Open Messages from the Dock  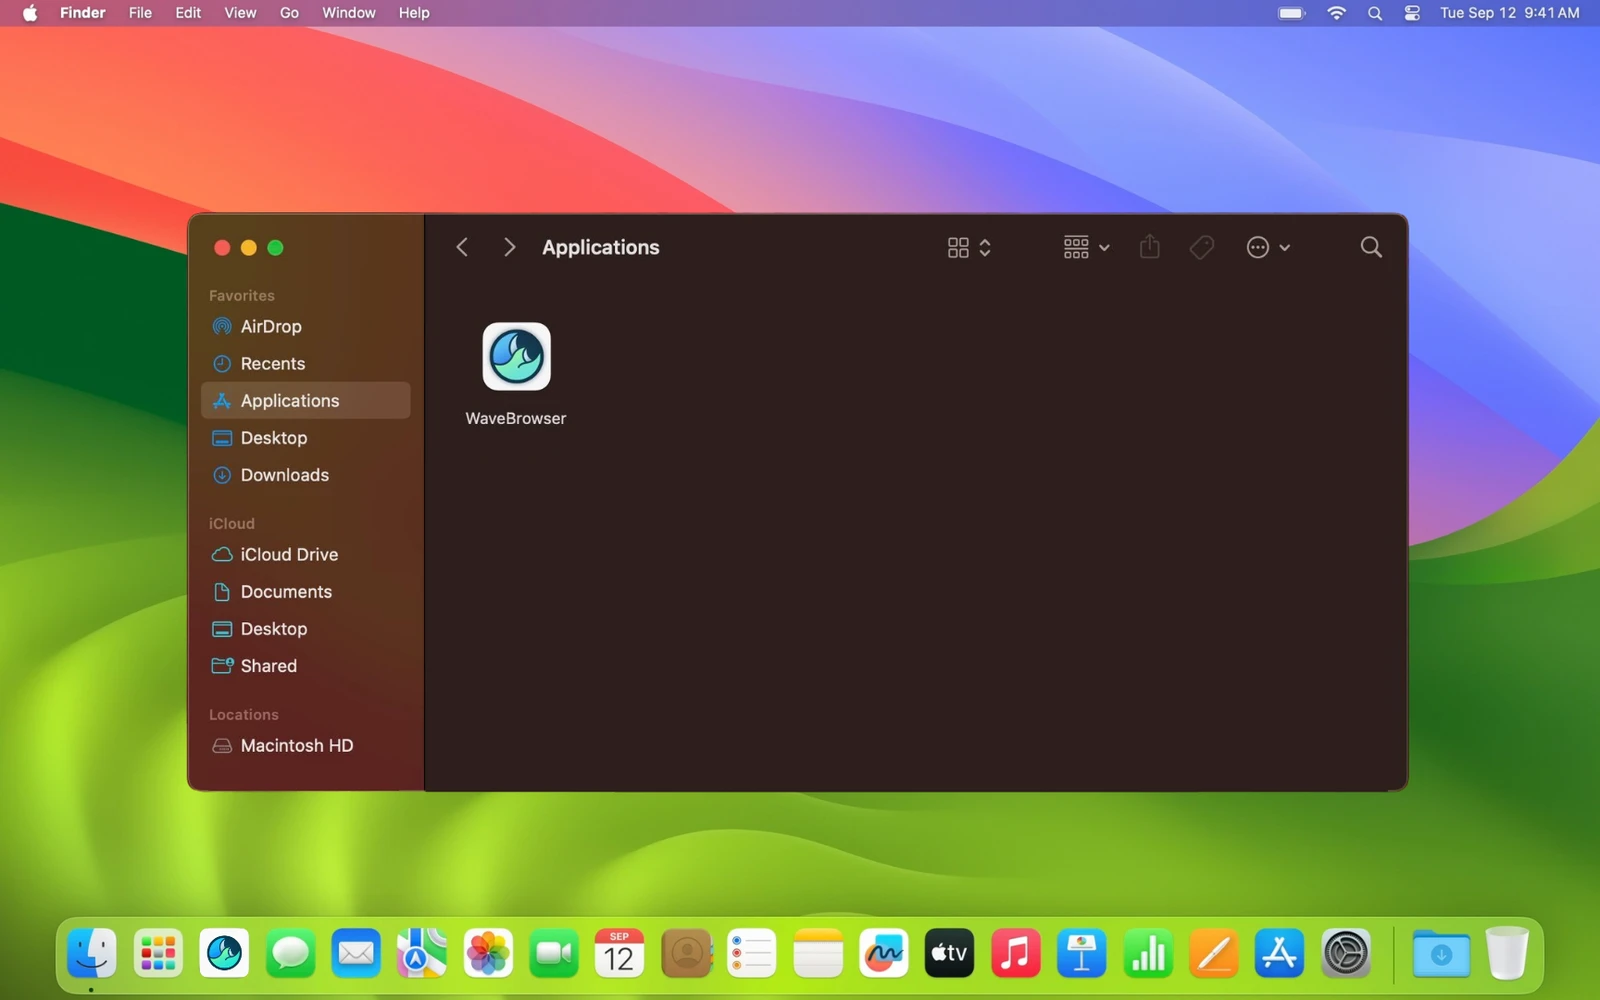click(x=290, y=953)
